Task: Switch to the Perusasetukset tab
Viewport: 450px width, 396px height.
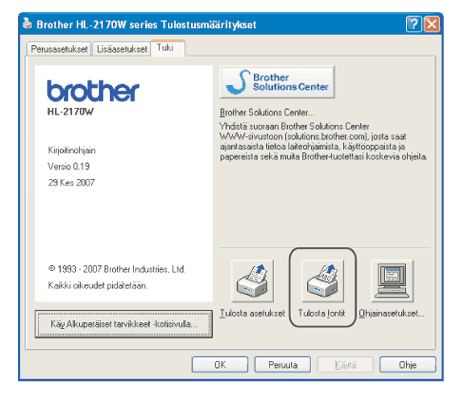Action: (x=59, y=49)
